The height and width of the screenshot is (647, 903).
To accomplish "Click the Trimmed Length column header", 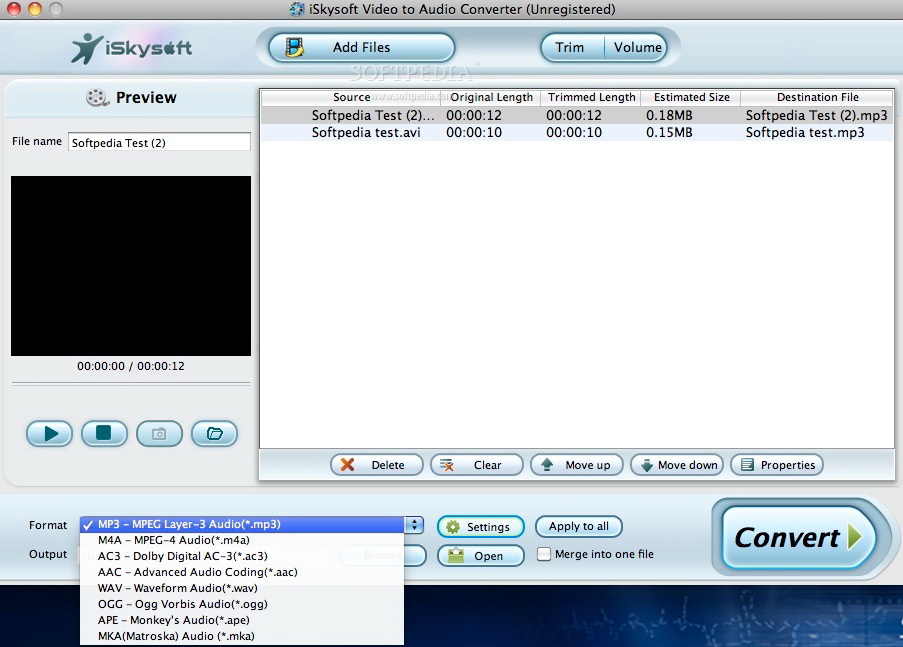I will [591, 97].
